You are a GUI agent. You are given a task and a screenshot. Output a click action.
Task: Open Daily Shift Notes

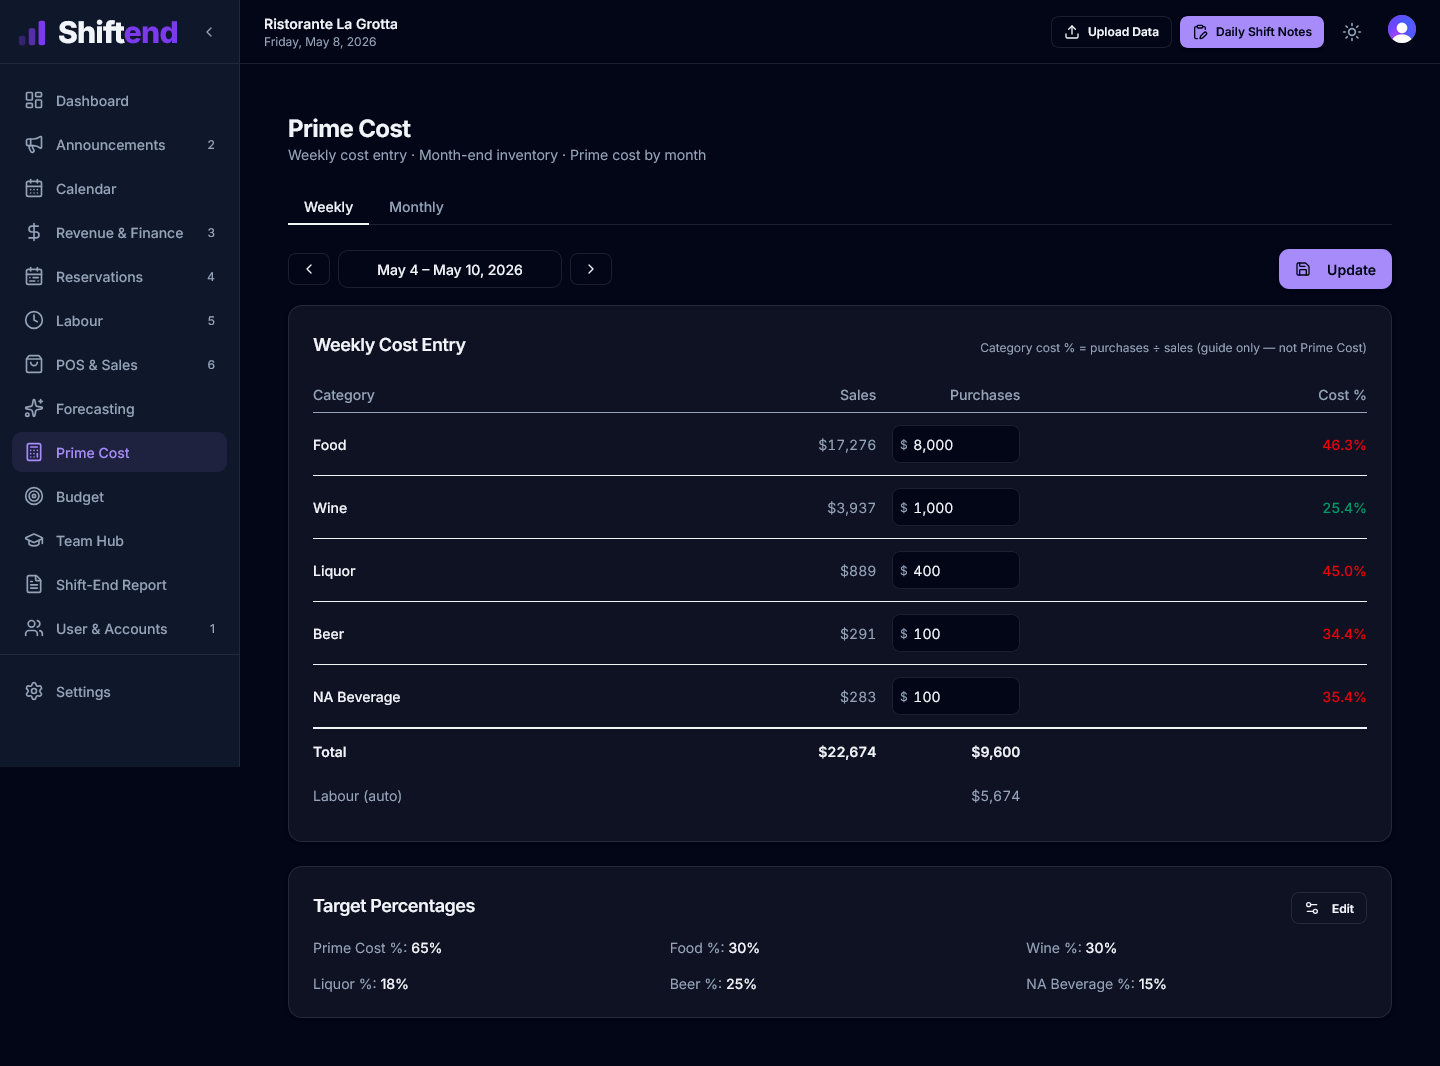click(1252, 32)
